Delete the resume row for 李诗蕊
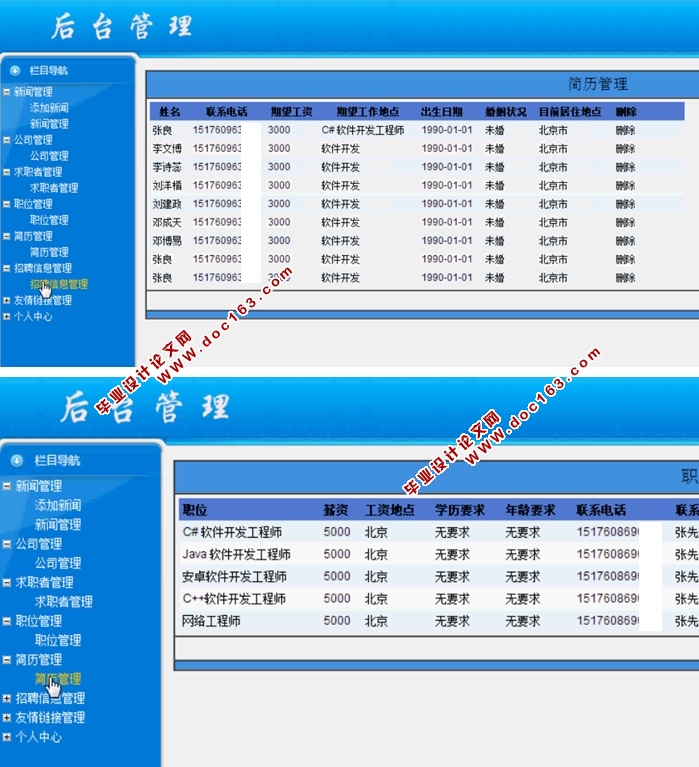The width and height of the screenshot is (699, 767). [x=625, y=167]
